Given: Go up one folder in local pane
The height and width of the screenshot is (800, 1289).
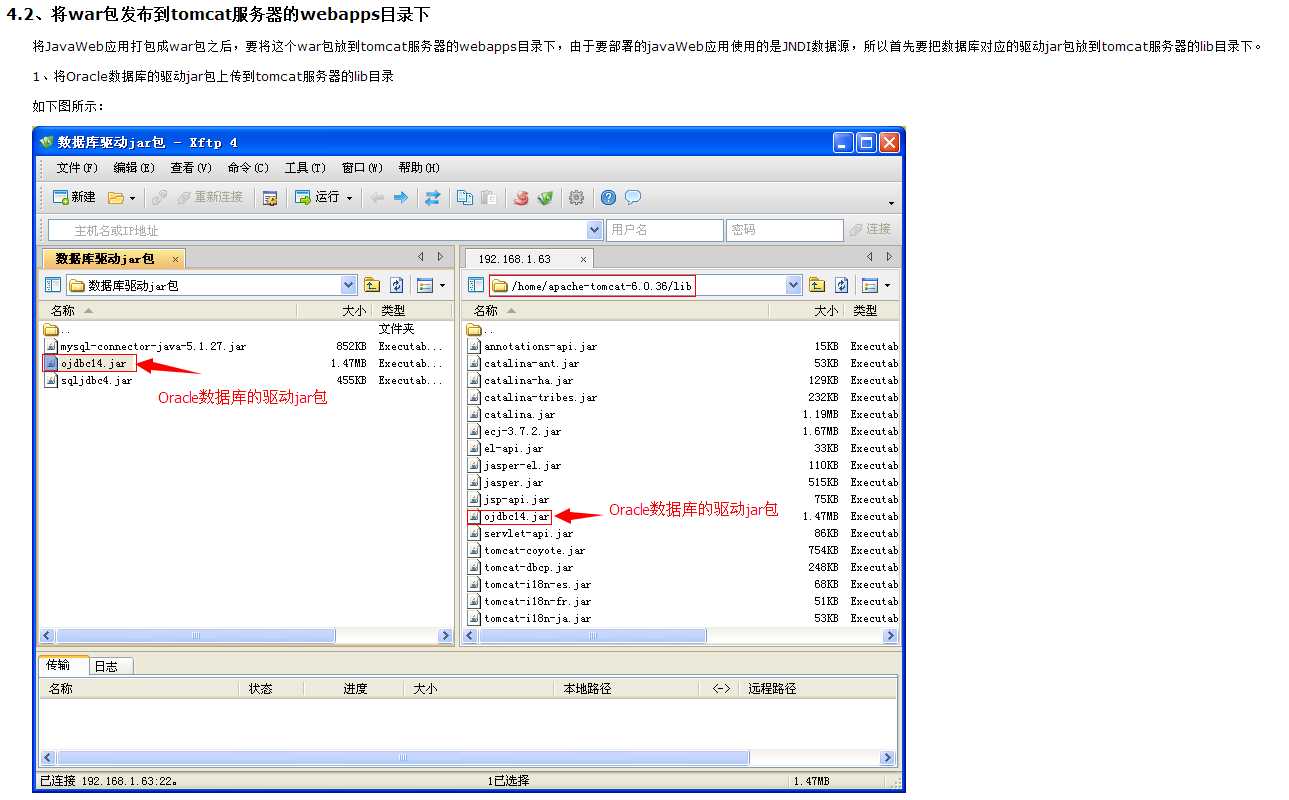Looking at the screenshot, I should (x=372, y=285).
